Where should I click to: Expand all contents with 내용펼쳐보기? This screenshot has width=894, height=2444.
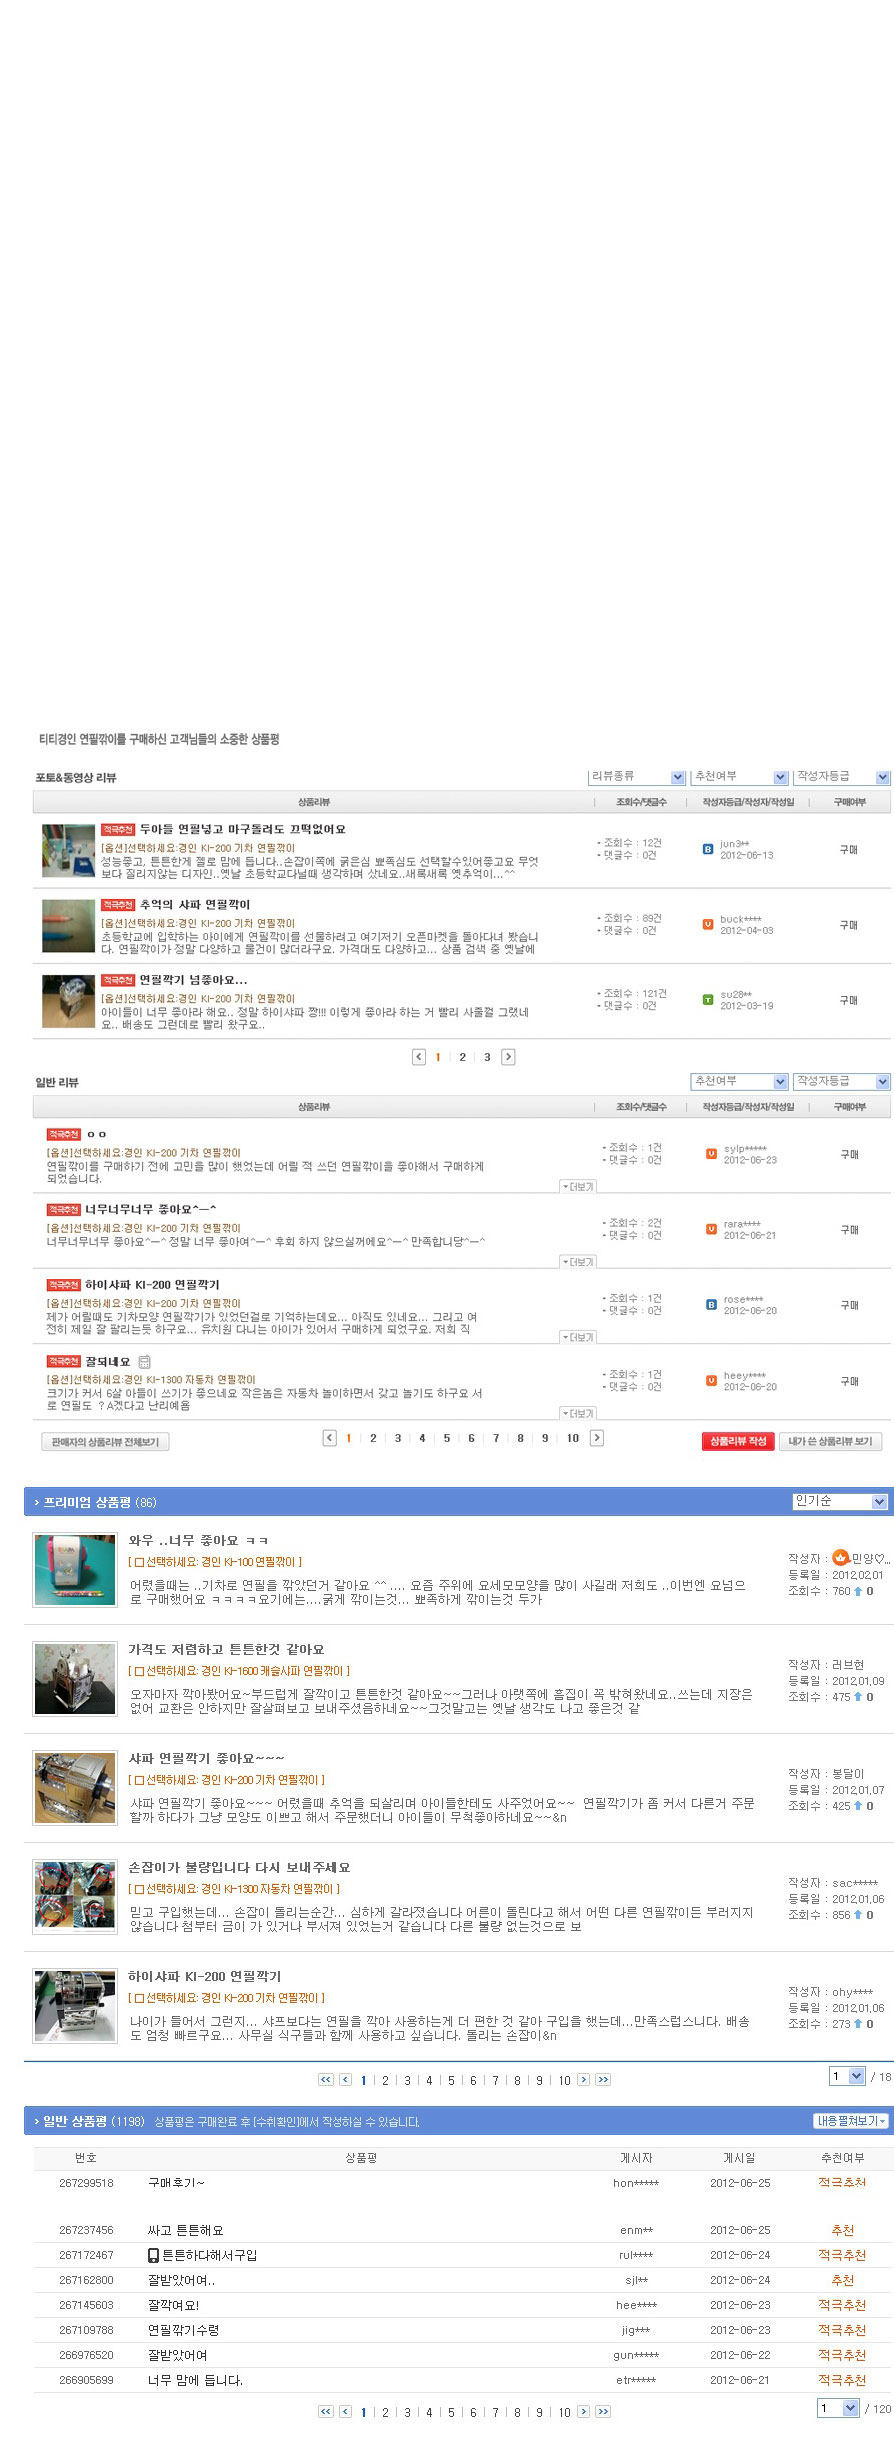click(851, 2121)
